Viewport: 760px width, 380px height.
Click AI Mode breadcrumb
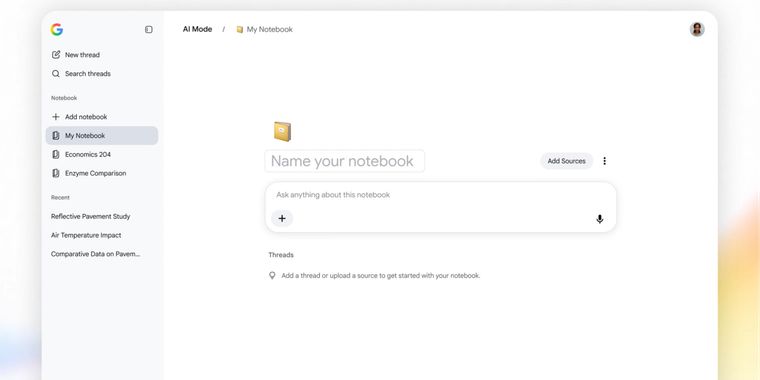coord(197,29)
